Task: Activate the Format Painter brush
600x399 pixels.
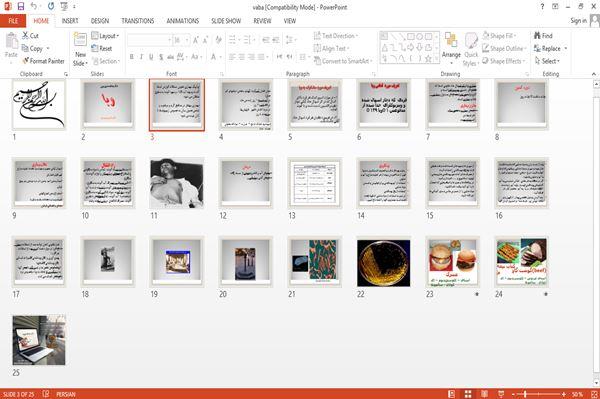Action: point(43,61)
